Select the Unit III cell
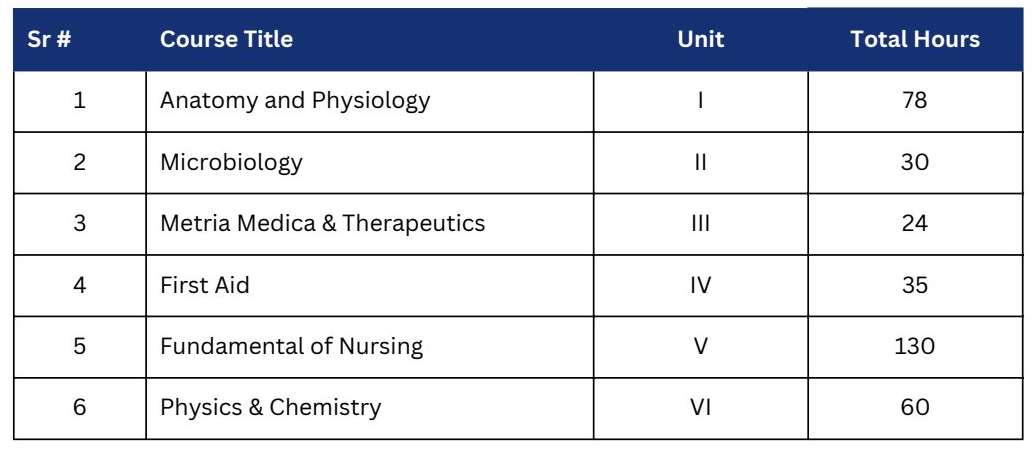The image size is (1035, 451). pos(700,224)
